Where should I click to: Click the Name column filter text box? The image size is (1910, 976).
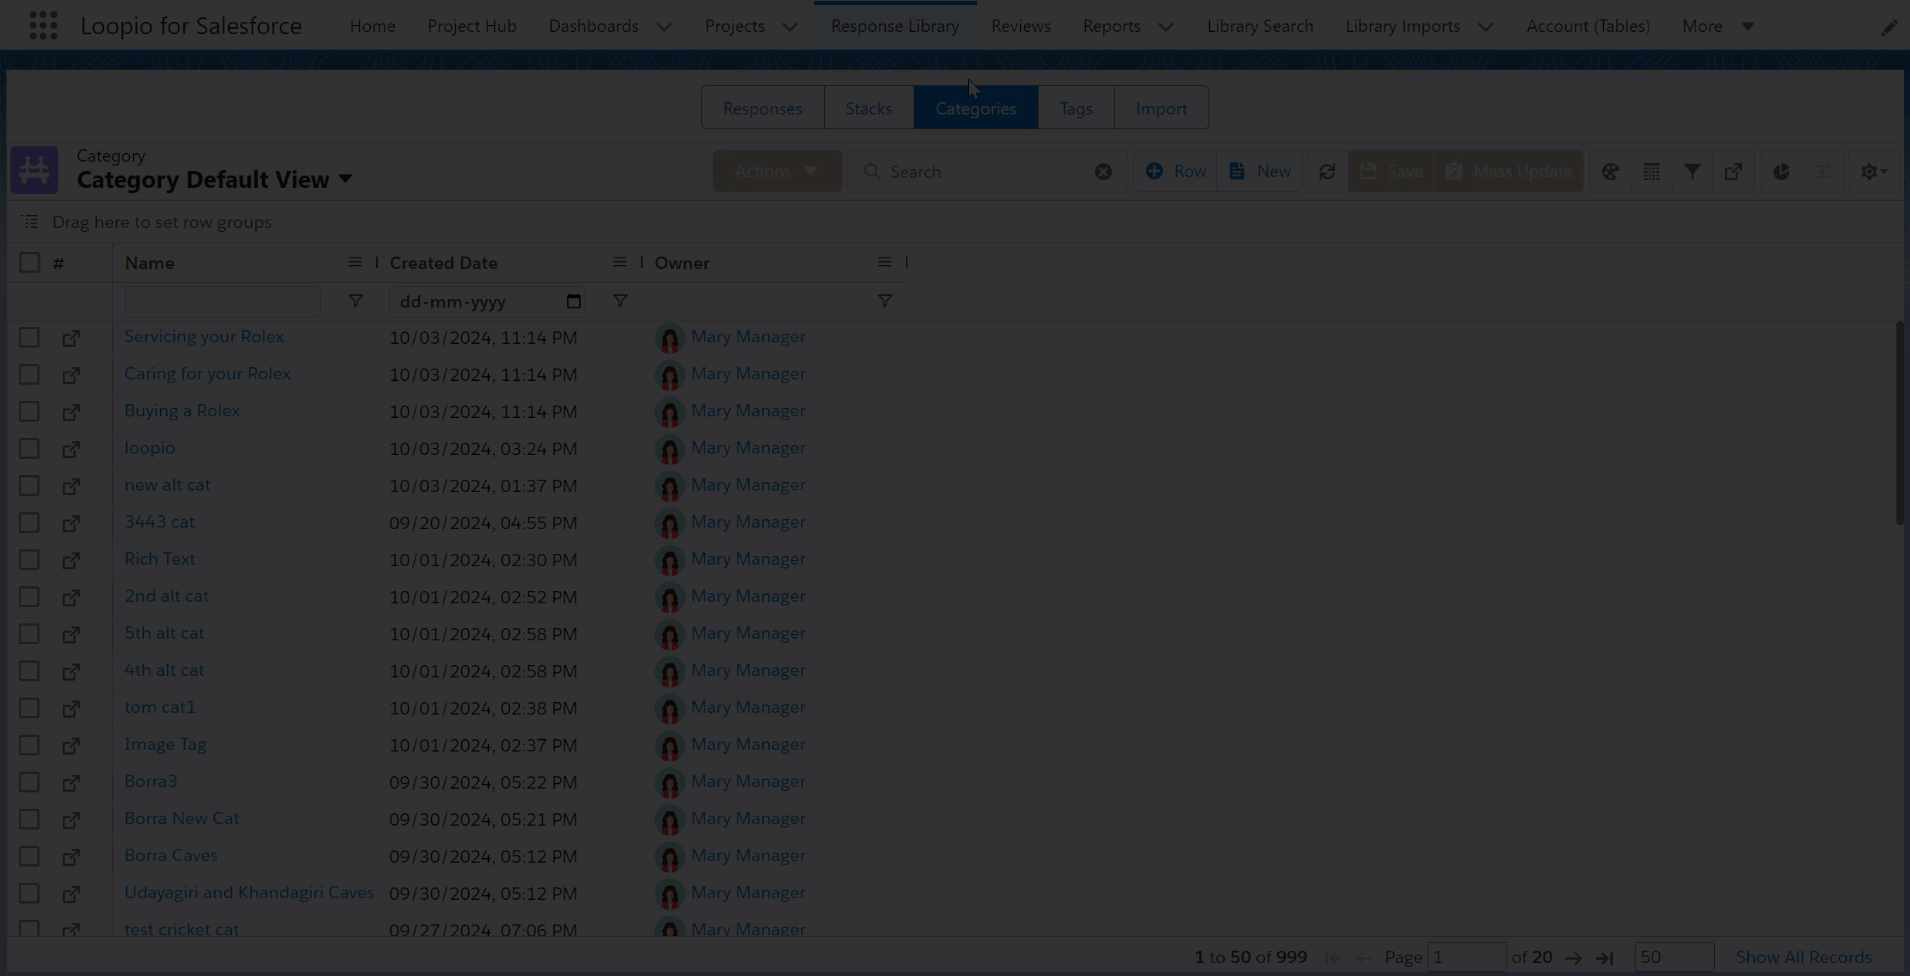click(x=222, y=301)
